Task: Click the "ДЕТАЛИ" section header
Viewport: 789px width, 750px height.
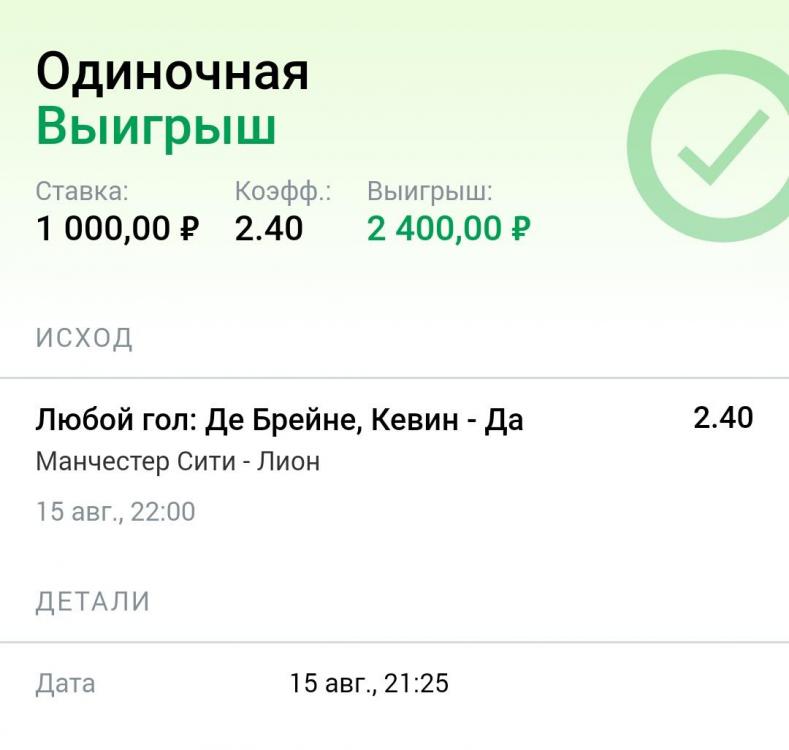Action: tap(93, 602)
